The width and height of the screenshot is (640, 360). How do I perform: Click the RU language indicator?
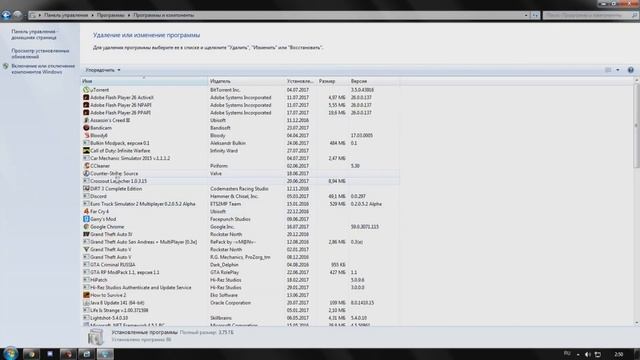tap(567, 353)
